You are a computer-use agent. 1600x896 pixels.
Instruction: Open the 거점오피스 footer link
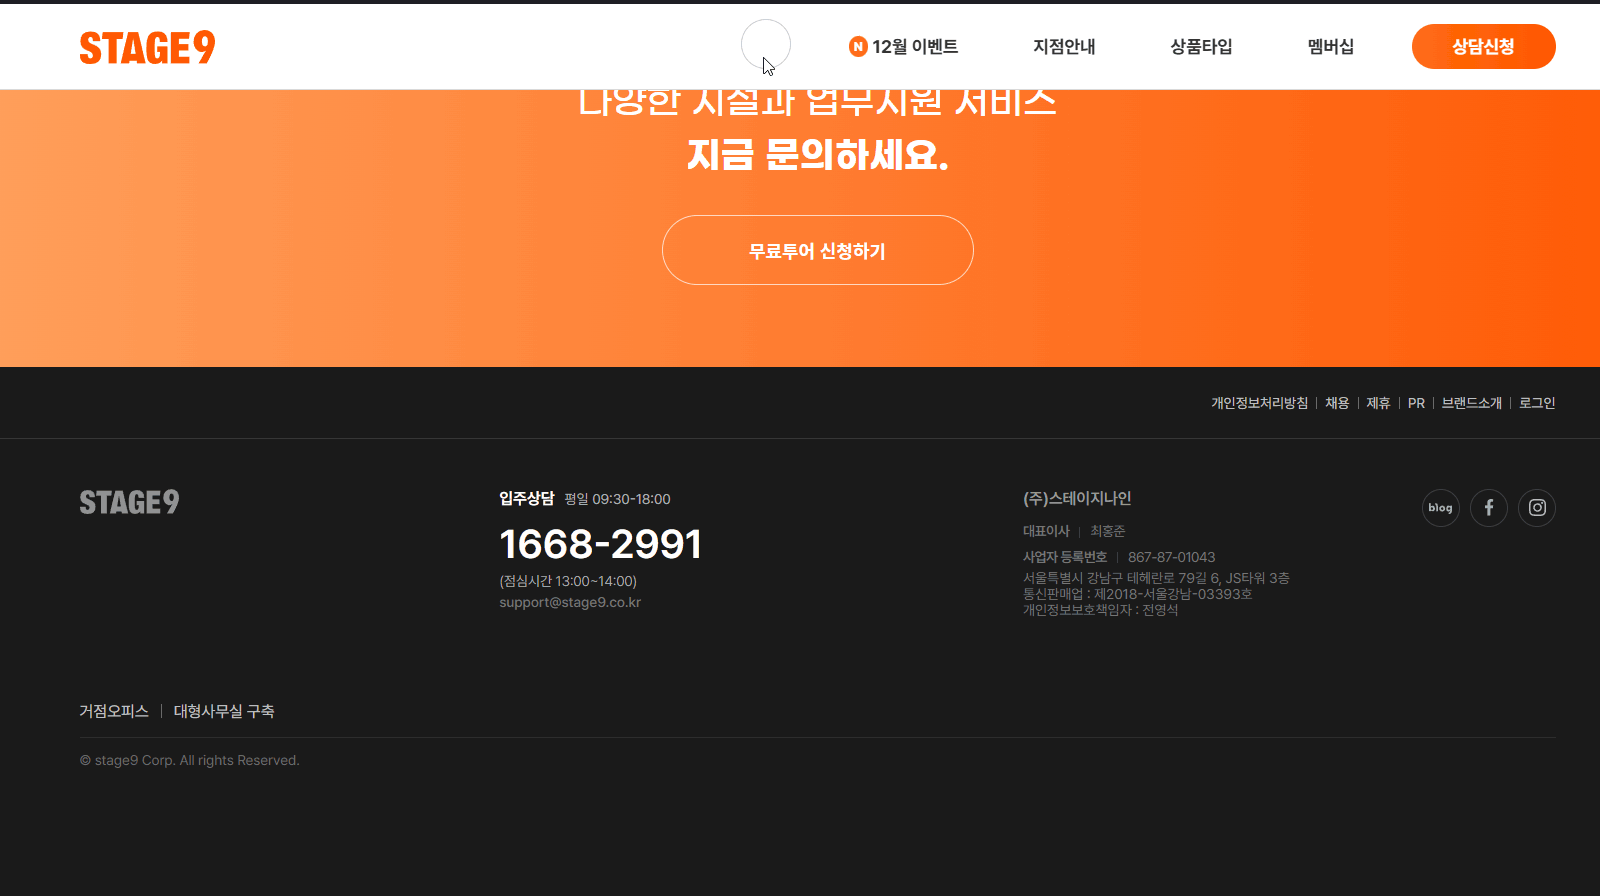pyautogui.click(x=114, y=711)
